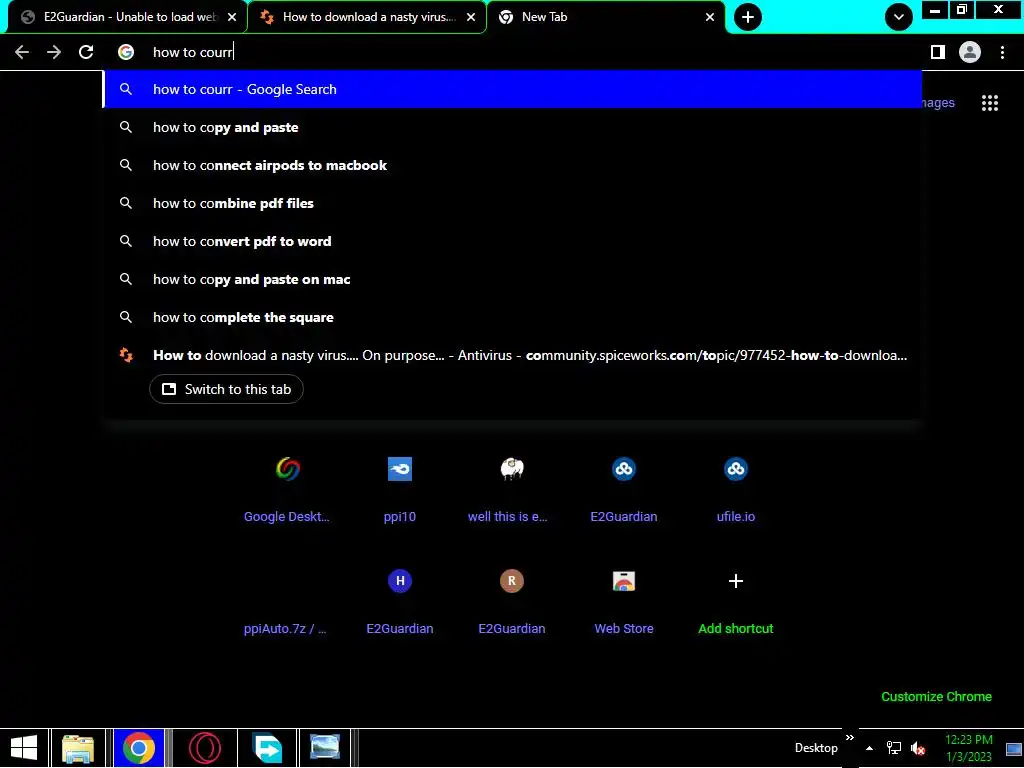Open the profile avatar icon

pos(970,52)
